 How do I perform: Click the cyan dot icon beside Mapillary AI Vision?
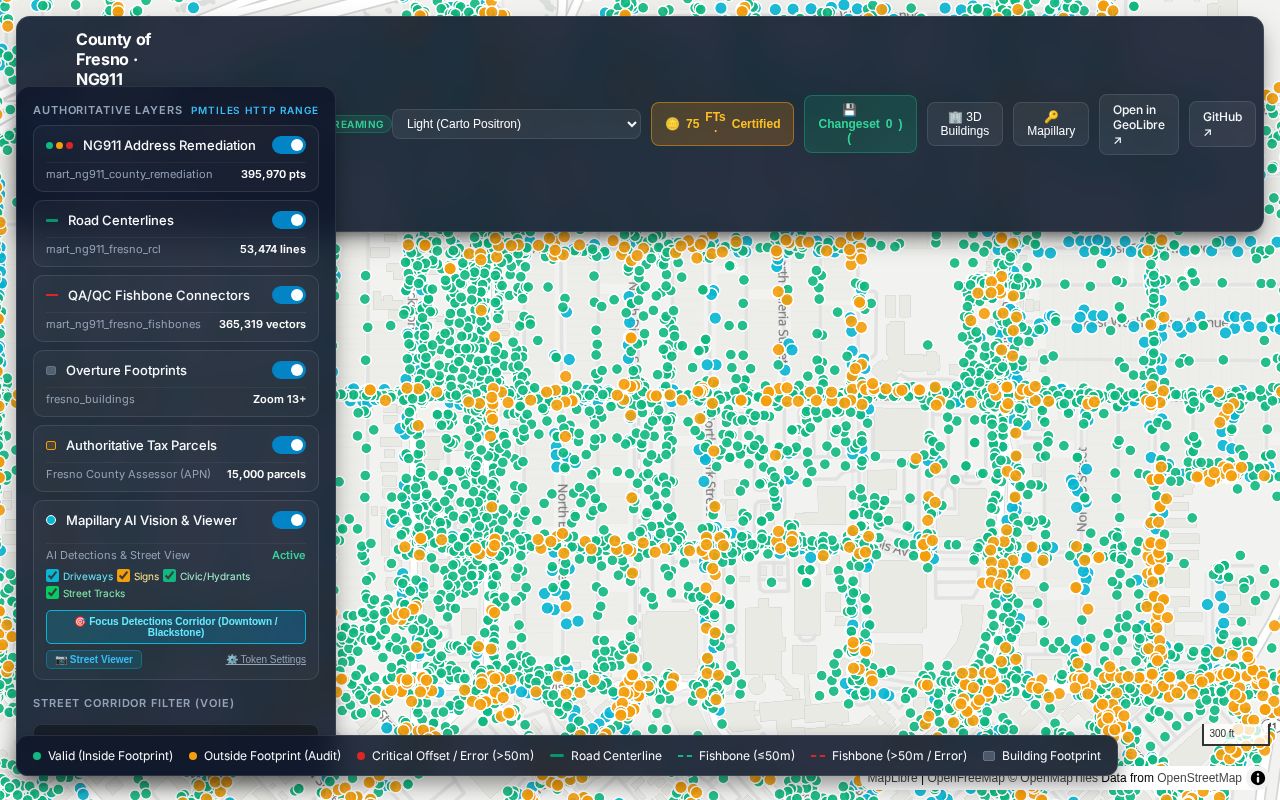click(51, 520)
